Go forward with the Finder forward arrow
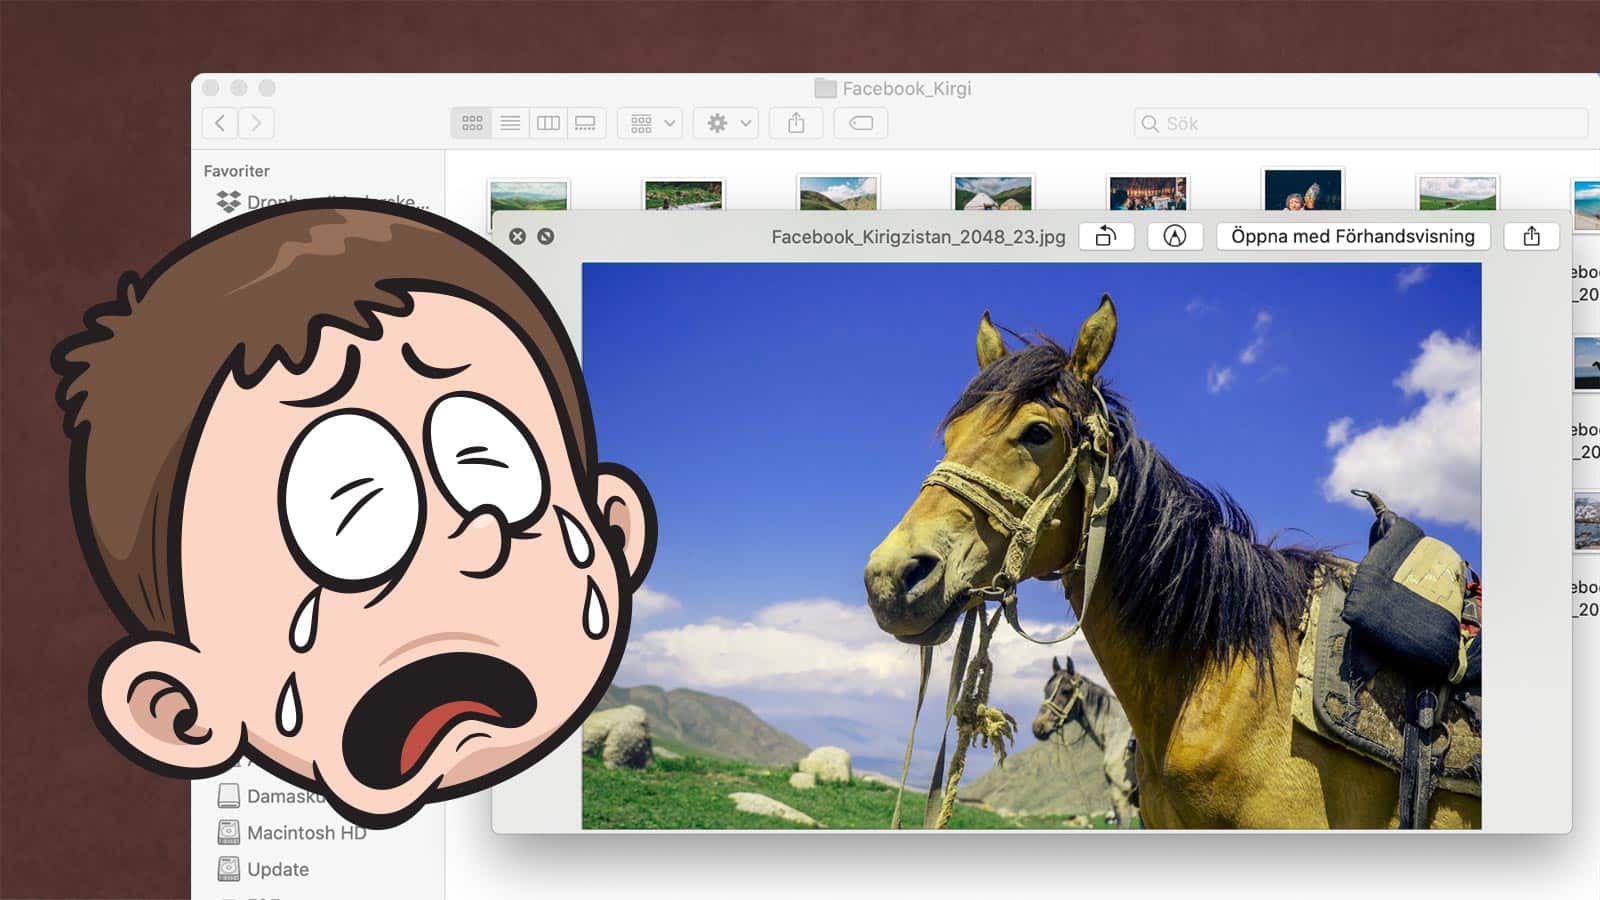Viewport: 1600px width, 900px height. (x=256, y=123)
